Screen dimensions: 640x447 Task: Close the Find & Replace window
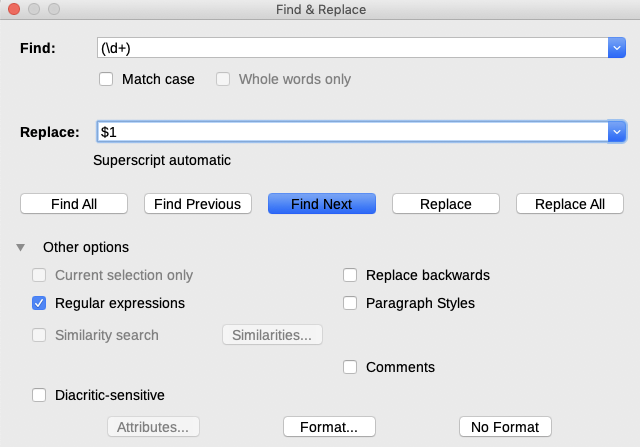pos(13,9)
